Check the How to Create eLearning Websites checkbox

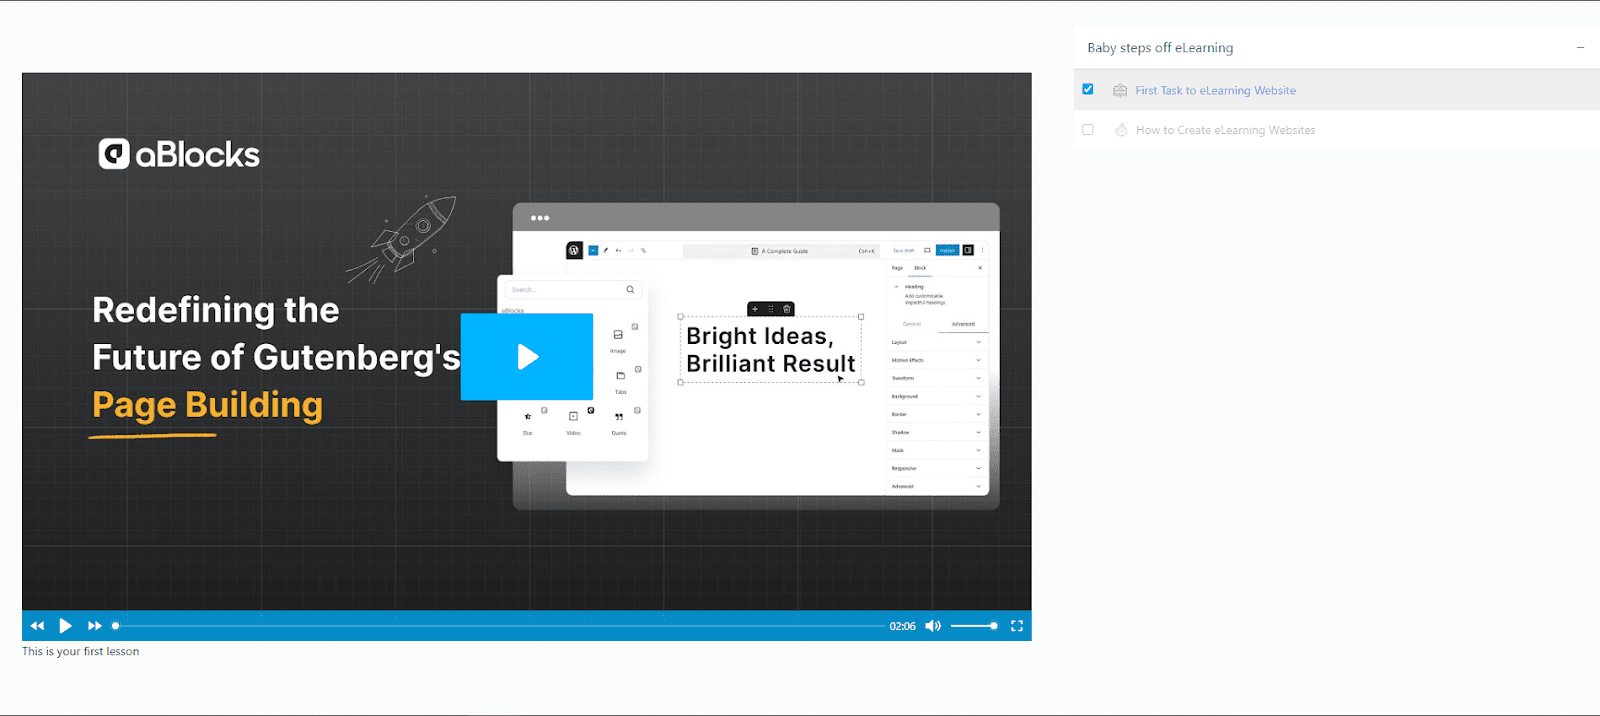coord(1088,130)
